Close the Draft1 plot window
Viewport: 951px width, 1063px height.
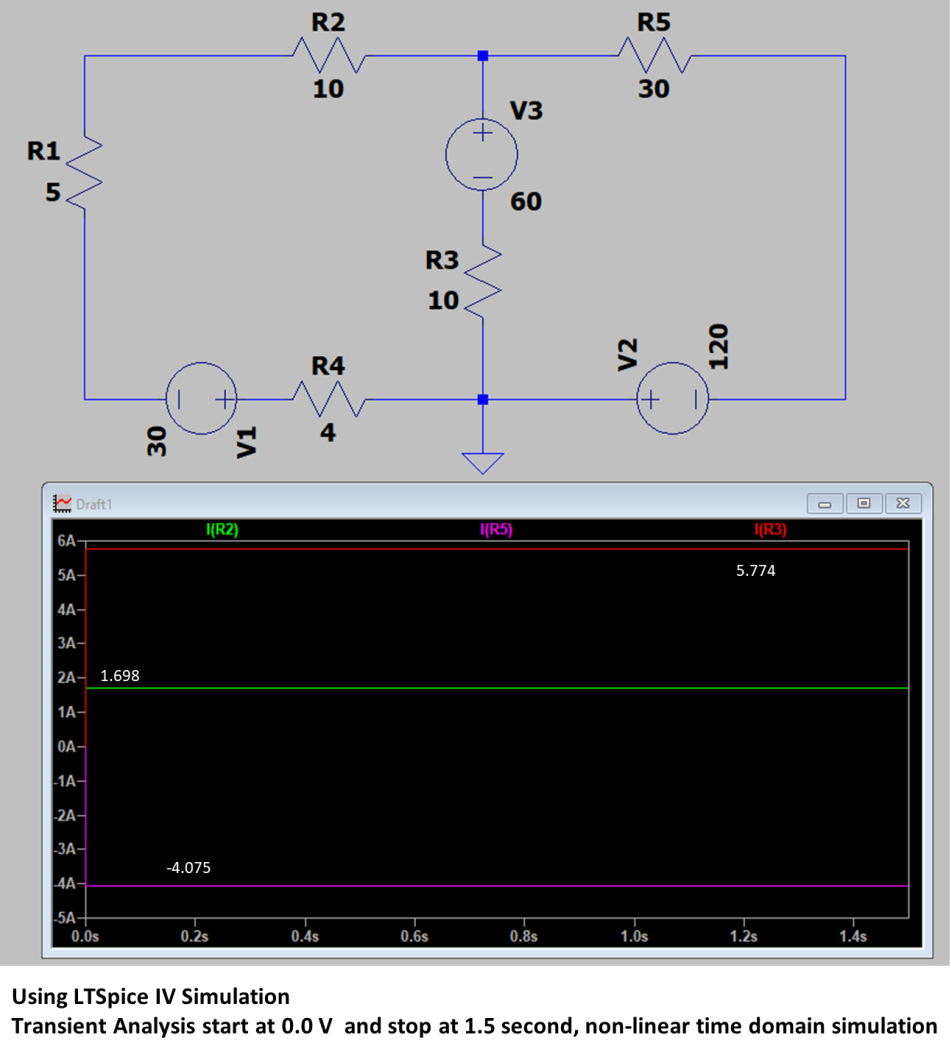coord(903,503)
